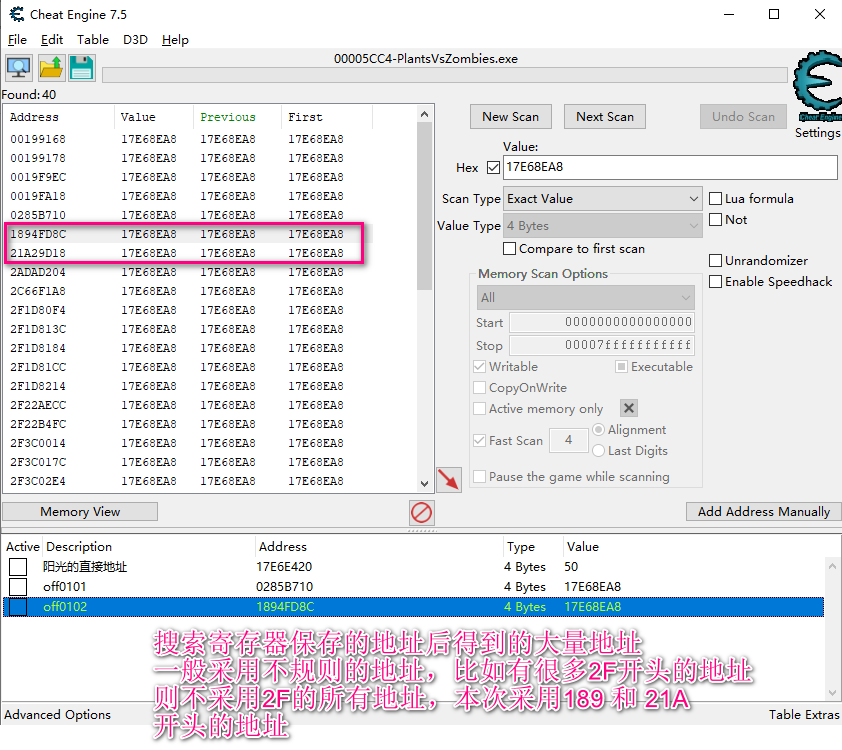Open the D3D menu

[135, 40]
